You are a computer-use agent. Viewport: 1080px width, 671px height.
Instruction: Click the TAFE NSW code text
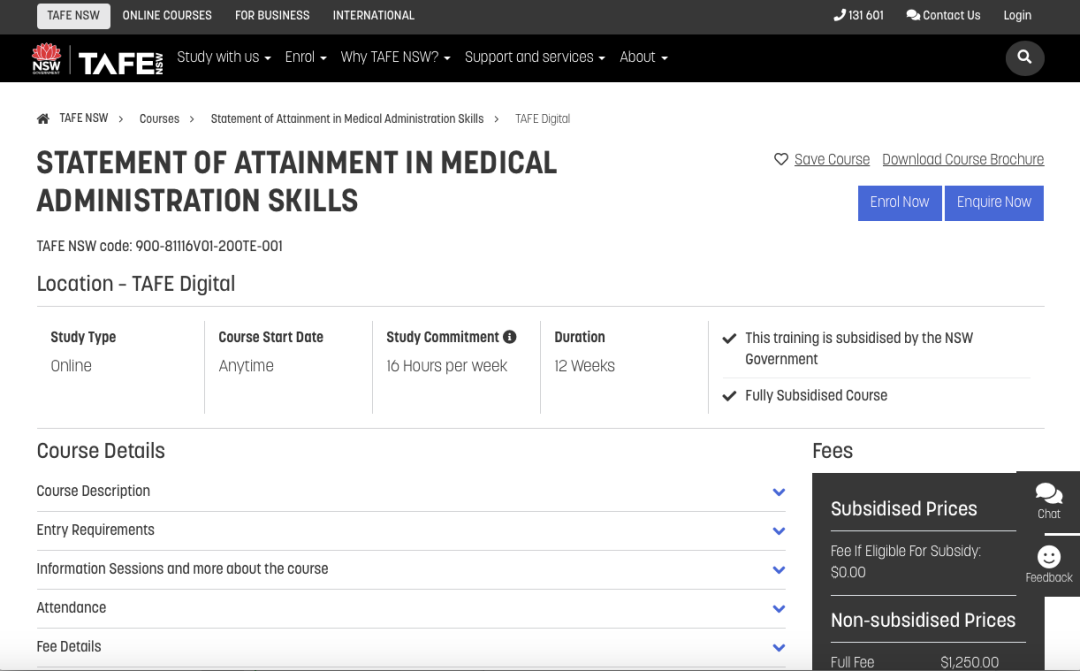coord(159,246)
